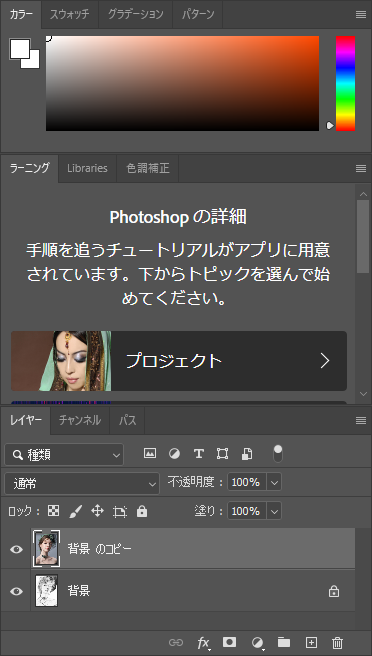Toggle the layer filtering on/off switch
372x656 pixels.
[278, 454]
